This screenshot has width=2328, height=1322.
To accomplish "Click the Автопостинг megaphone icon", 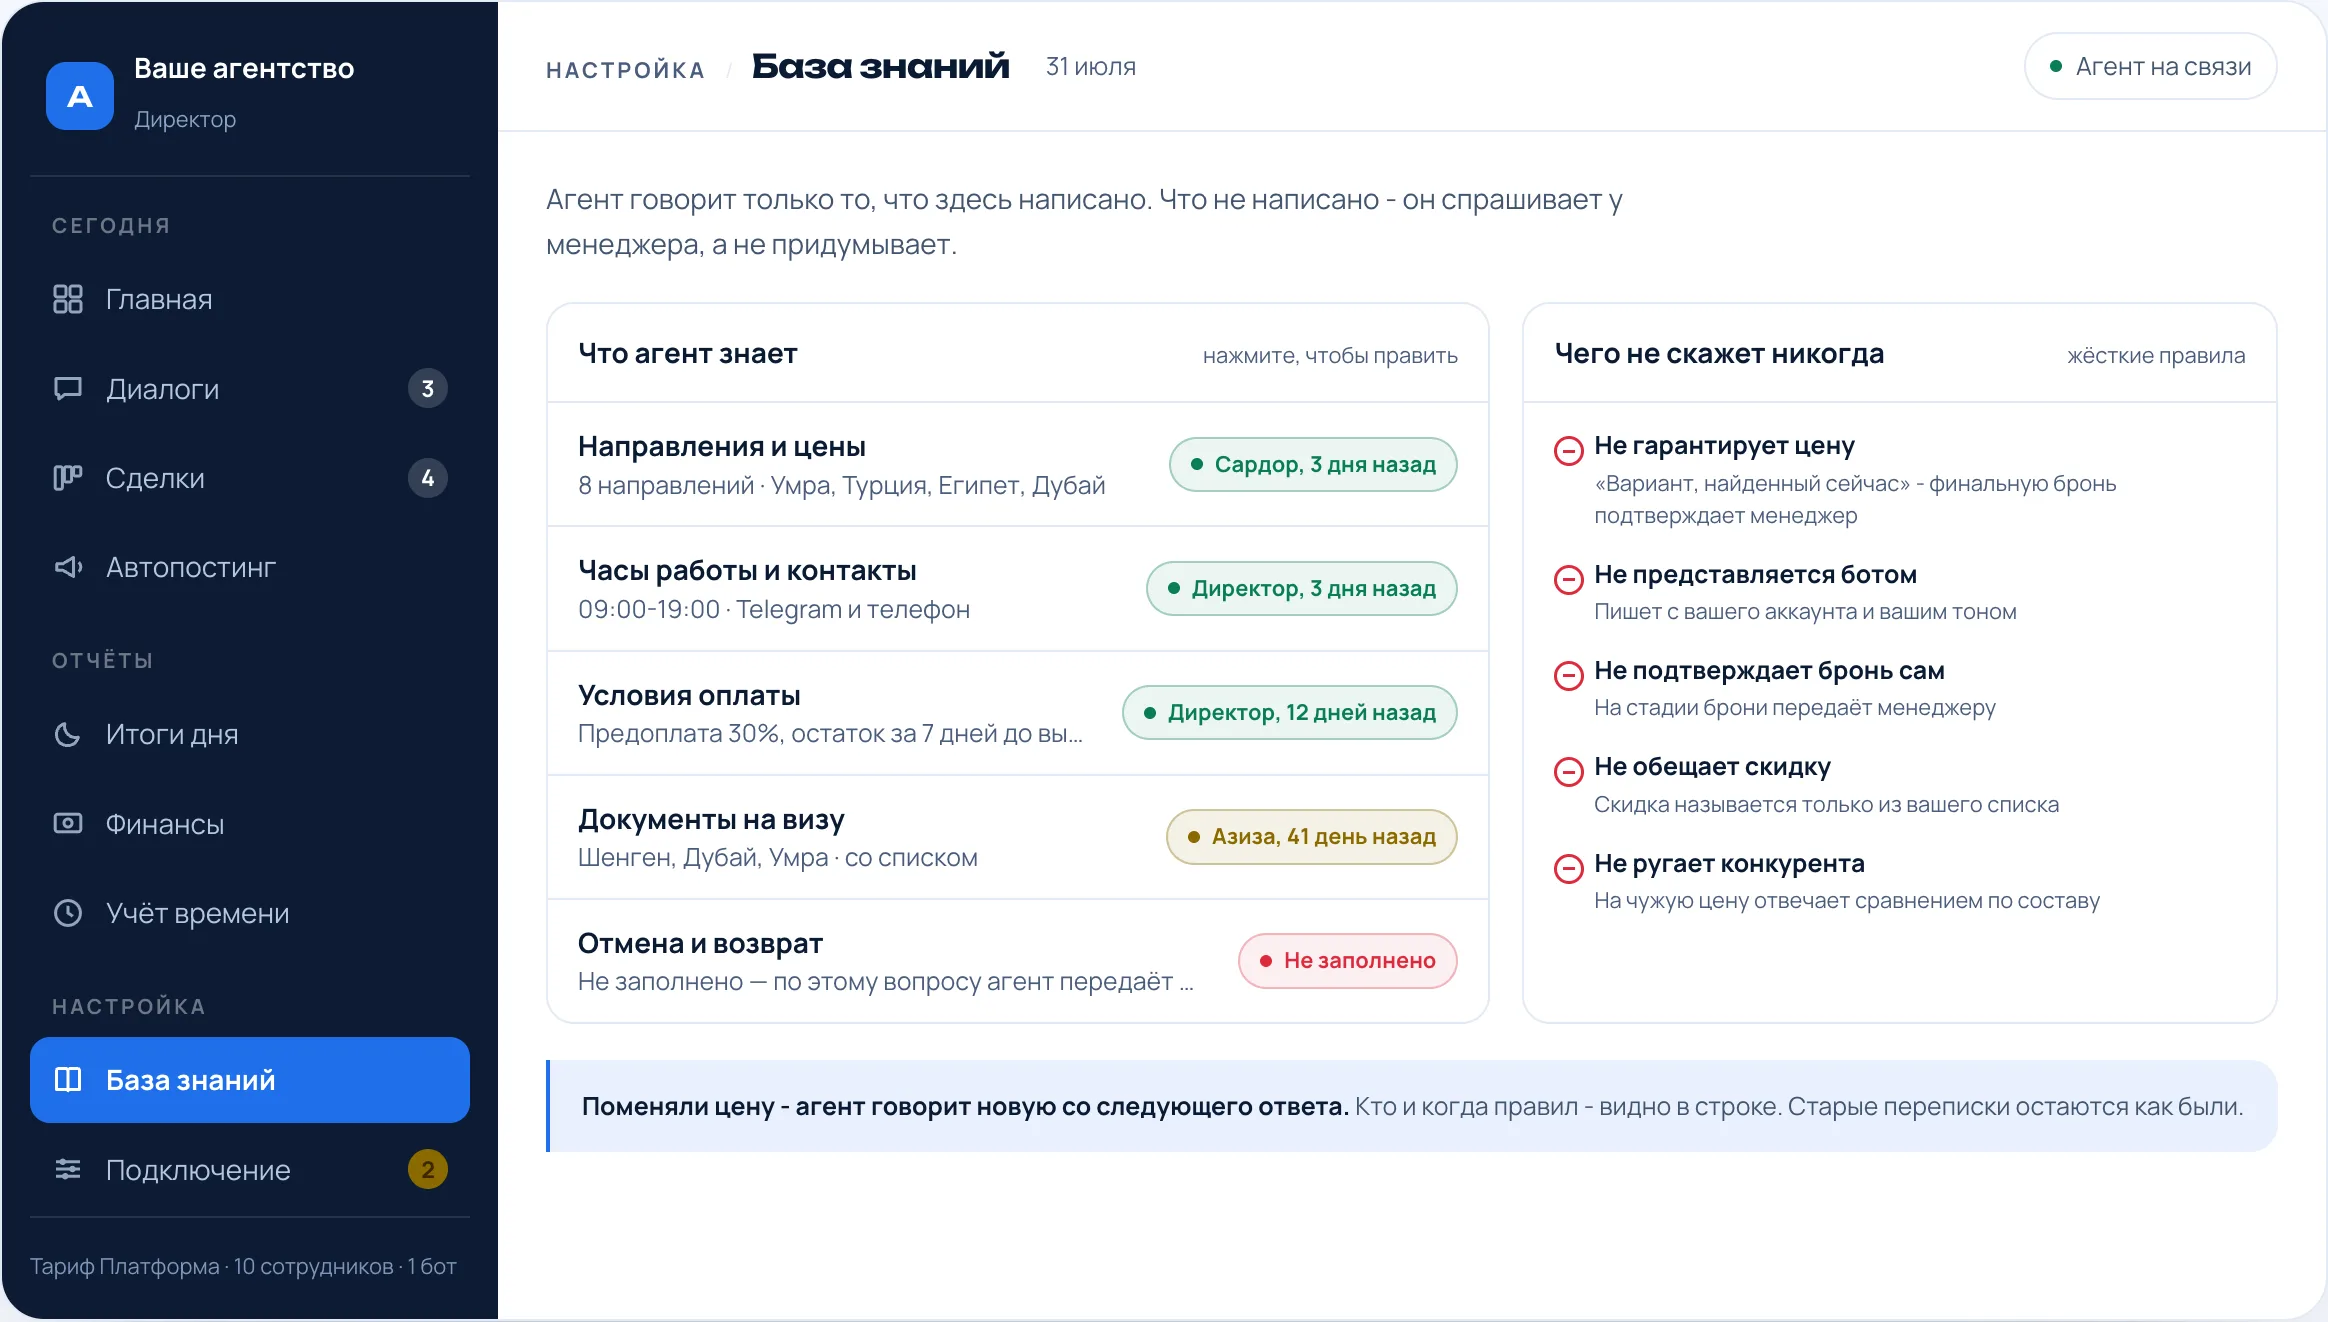I will (67, 567).
